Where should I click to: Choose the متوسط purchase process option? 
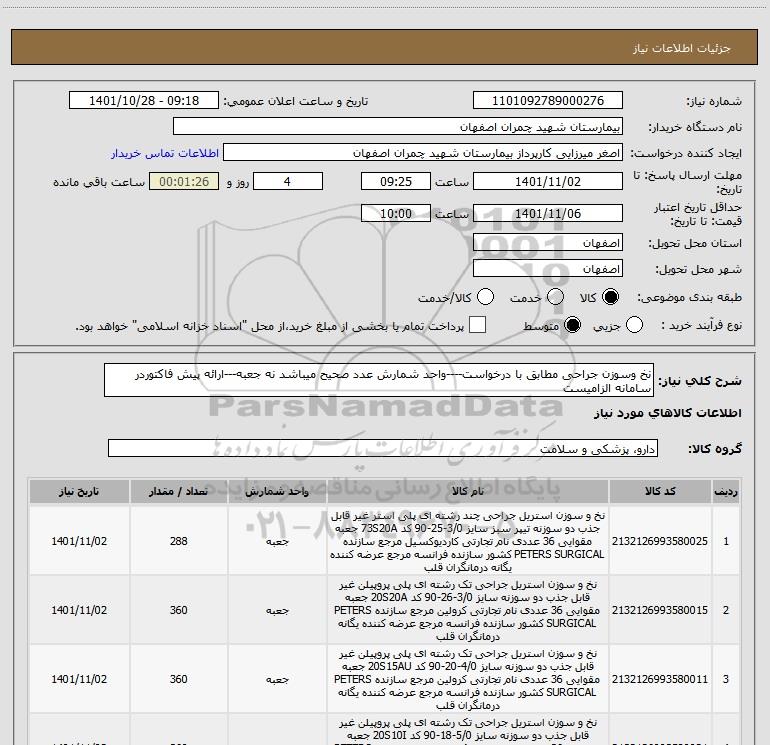click(572, 325)
